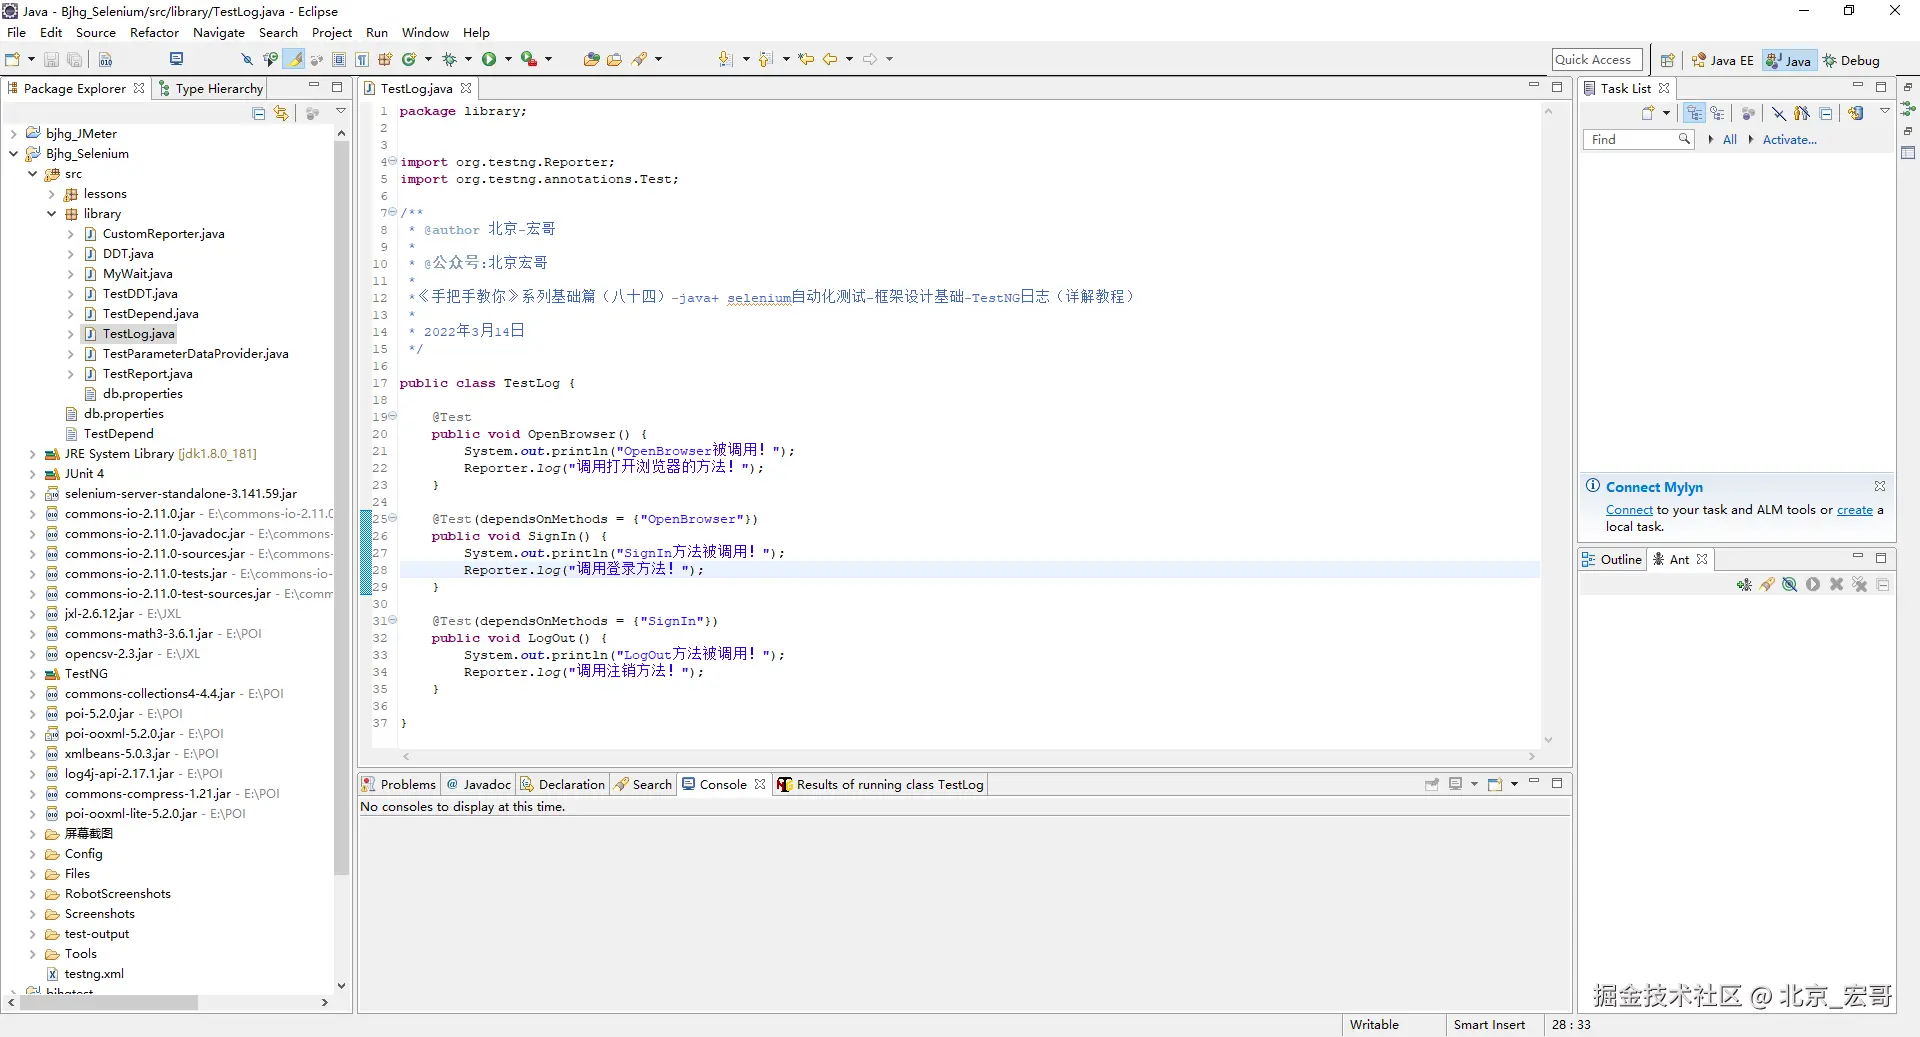Click the Open Task folder icon
This screenshot has width=1920, height=1037.
[x=614, y=60]
